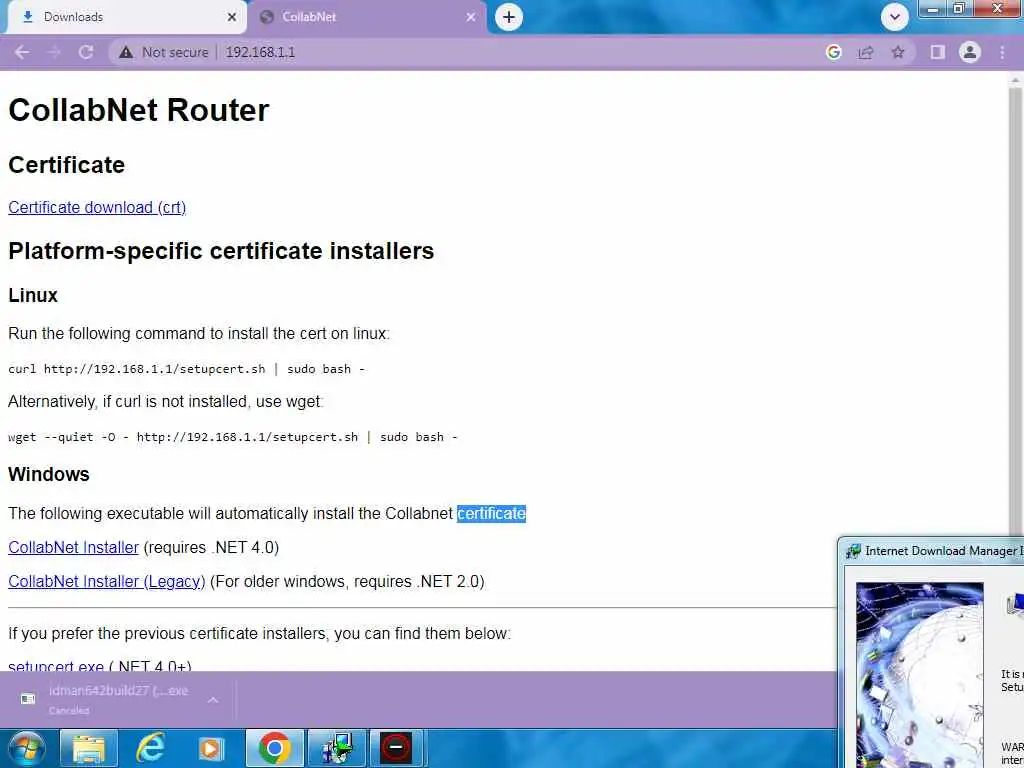1024x768 pixels.
Task: Click the Not secure warning icon
Action: point(126,52)
